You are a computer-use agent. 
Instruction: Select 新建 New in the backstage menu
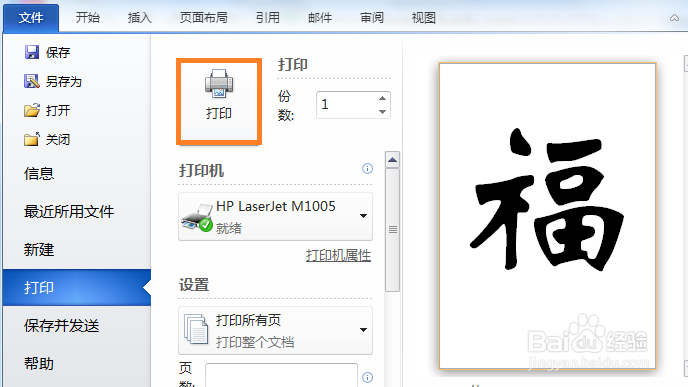click(77, 250)
